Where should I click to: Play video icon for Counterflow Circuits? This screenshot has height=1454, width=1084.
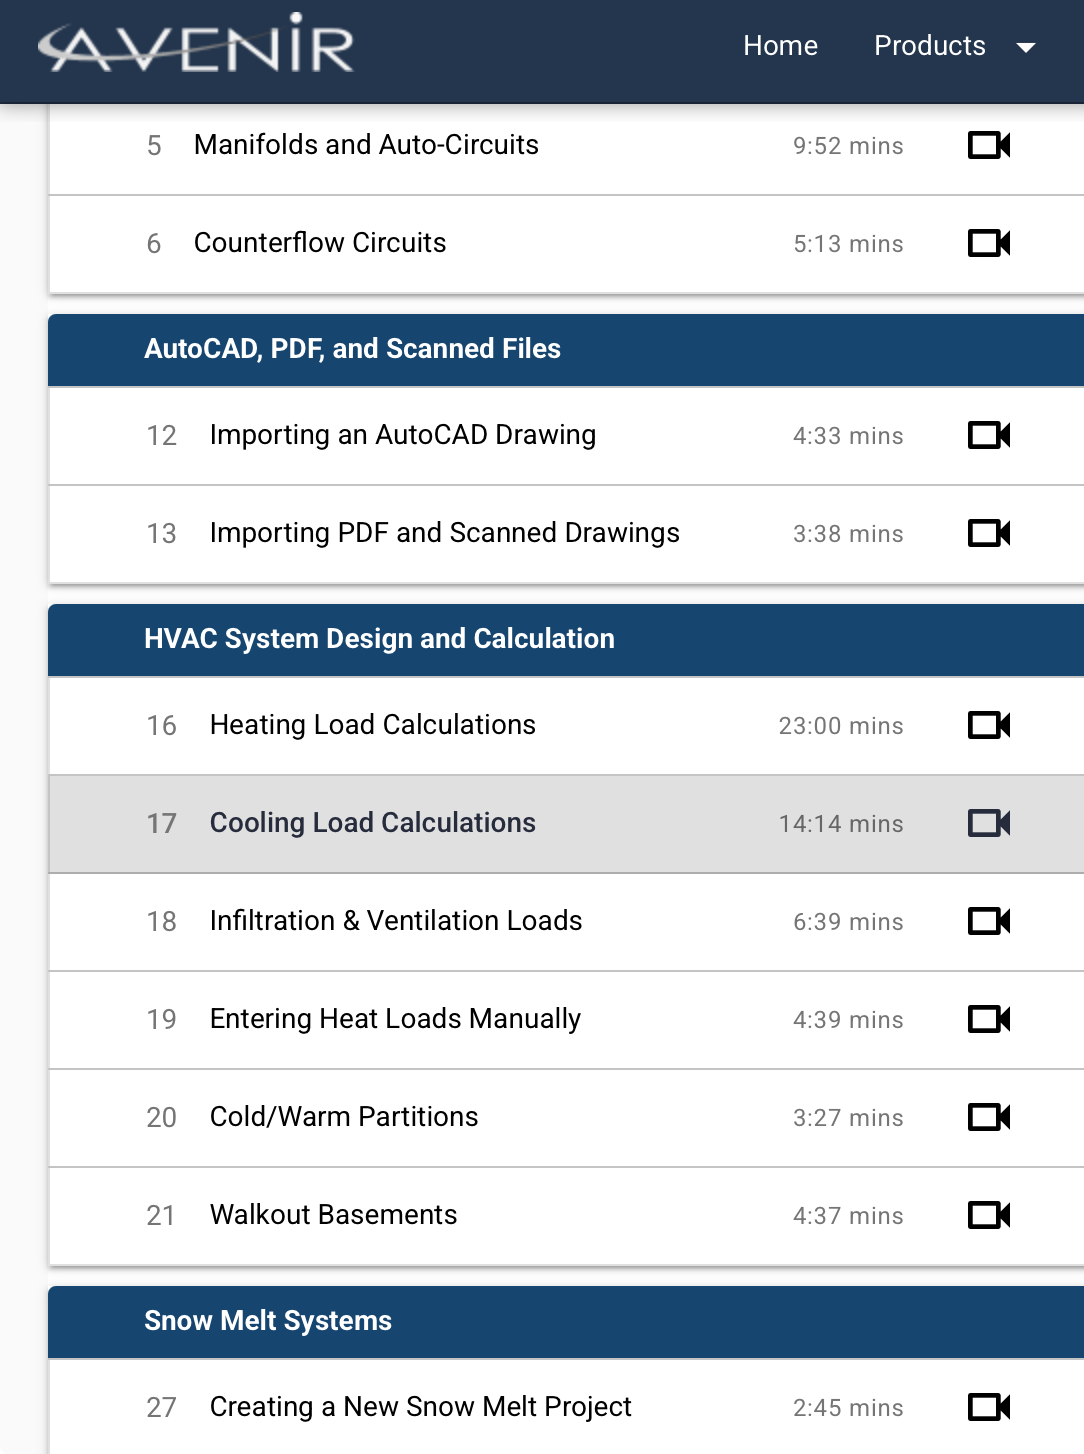point(989,243)
